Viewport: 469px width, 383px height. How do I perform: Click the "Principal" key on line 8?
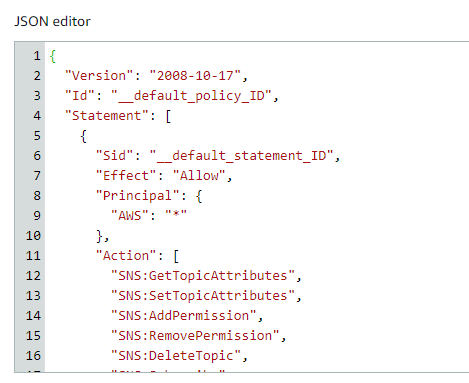pos(138,196)
